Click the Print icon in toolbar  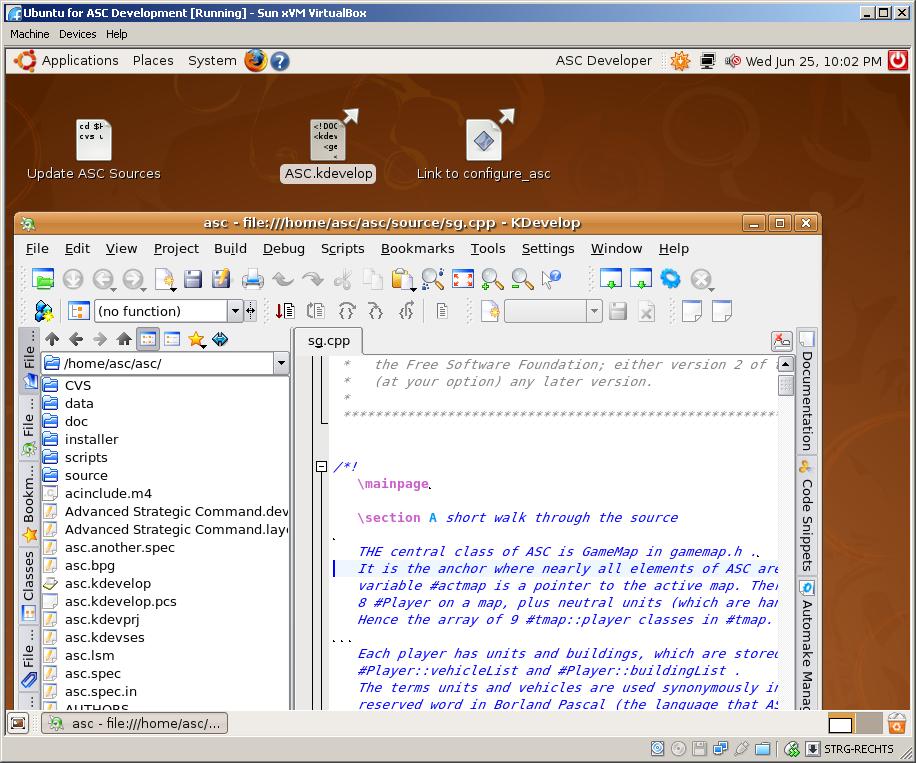(x=252, y=279)
